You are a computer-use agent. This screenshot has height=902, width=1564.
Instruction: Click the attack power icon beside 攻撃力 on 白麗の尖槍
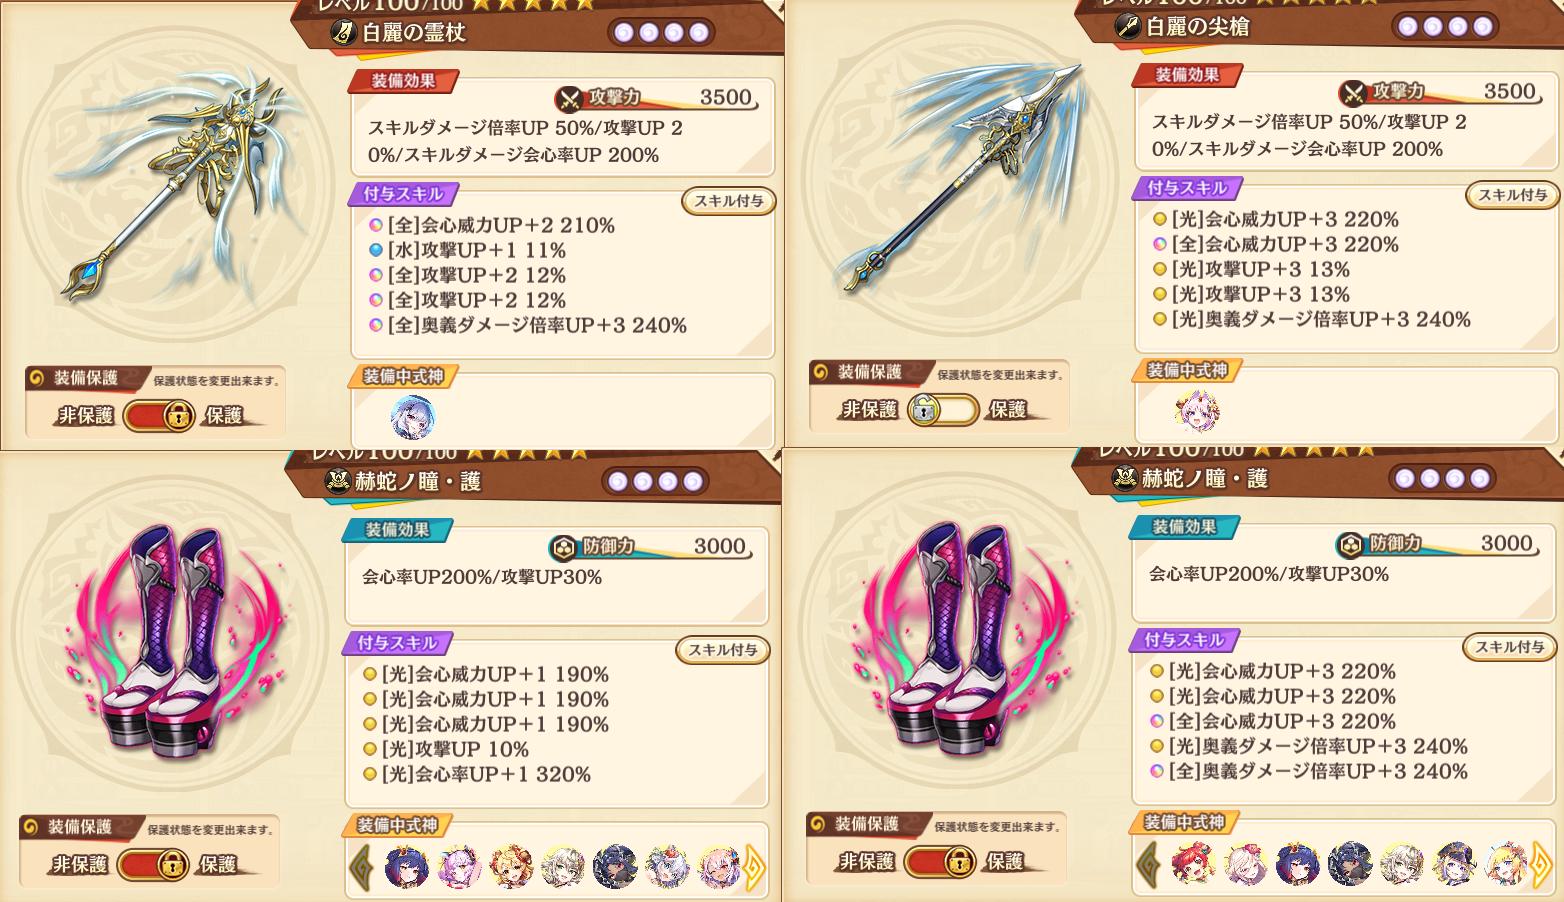pos(1354,93)
